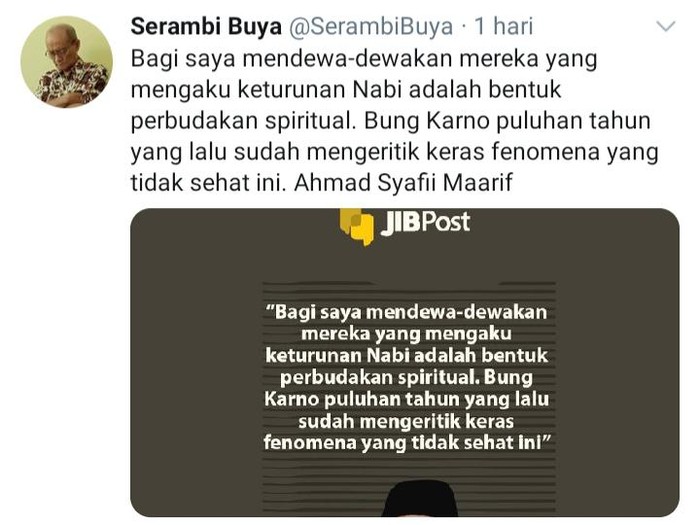Screen dimensions: 700x525
Task: Expand the tweet options chevron
Action: [x=666, y=27]
